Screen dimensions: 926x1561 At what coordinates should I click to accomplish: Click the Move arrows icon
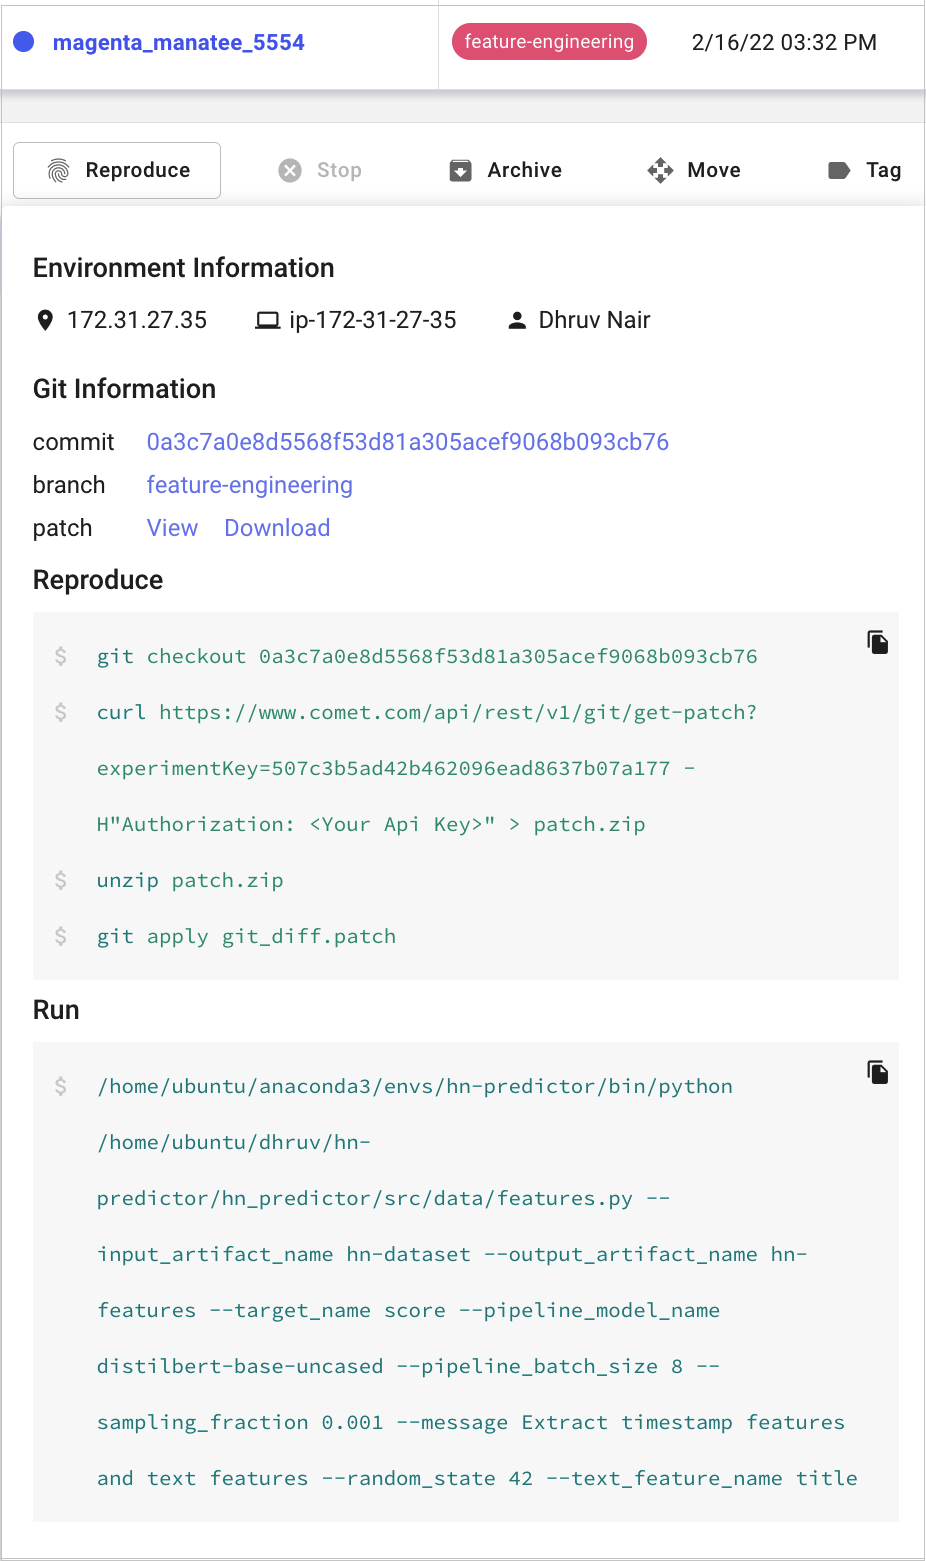(x=660, y=171)
